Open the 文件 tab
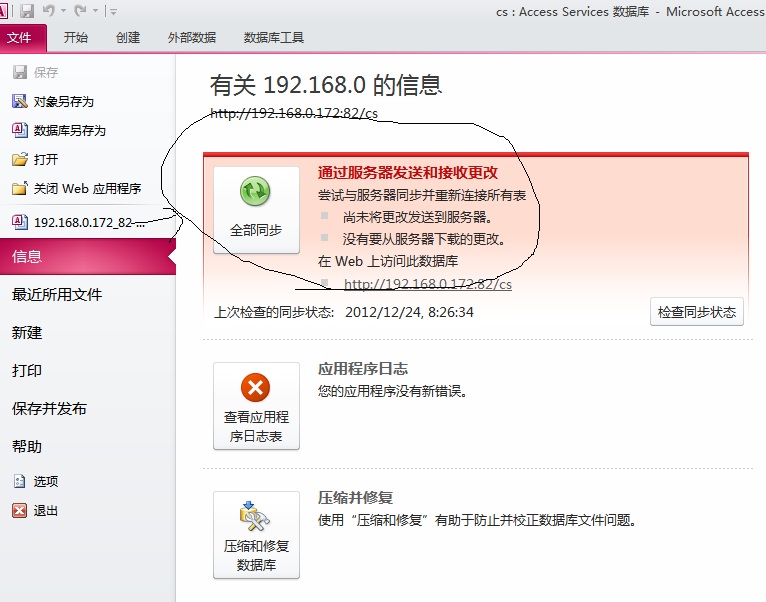Image resolution: width=766 pixels, height=602 pixels. [x=23, y=38]
